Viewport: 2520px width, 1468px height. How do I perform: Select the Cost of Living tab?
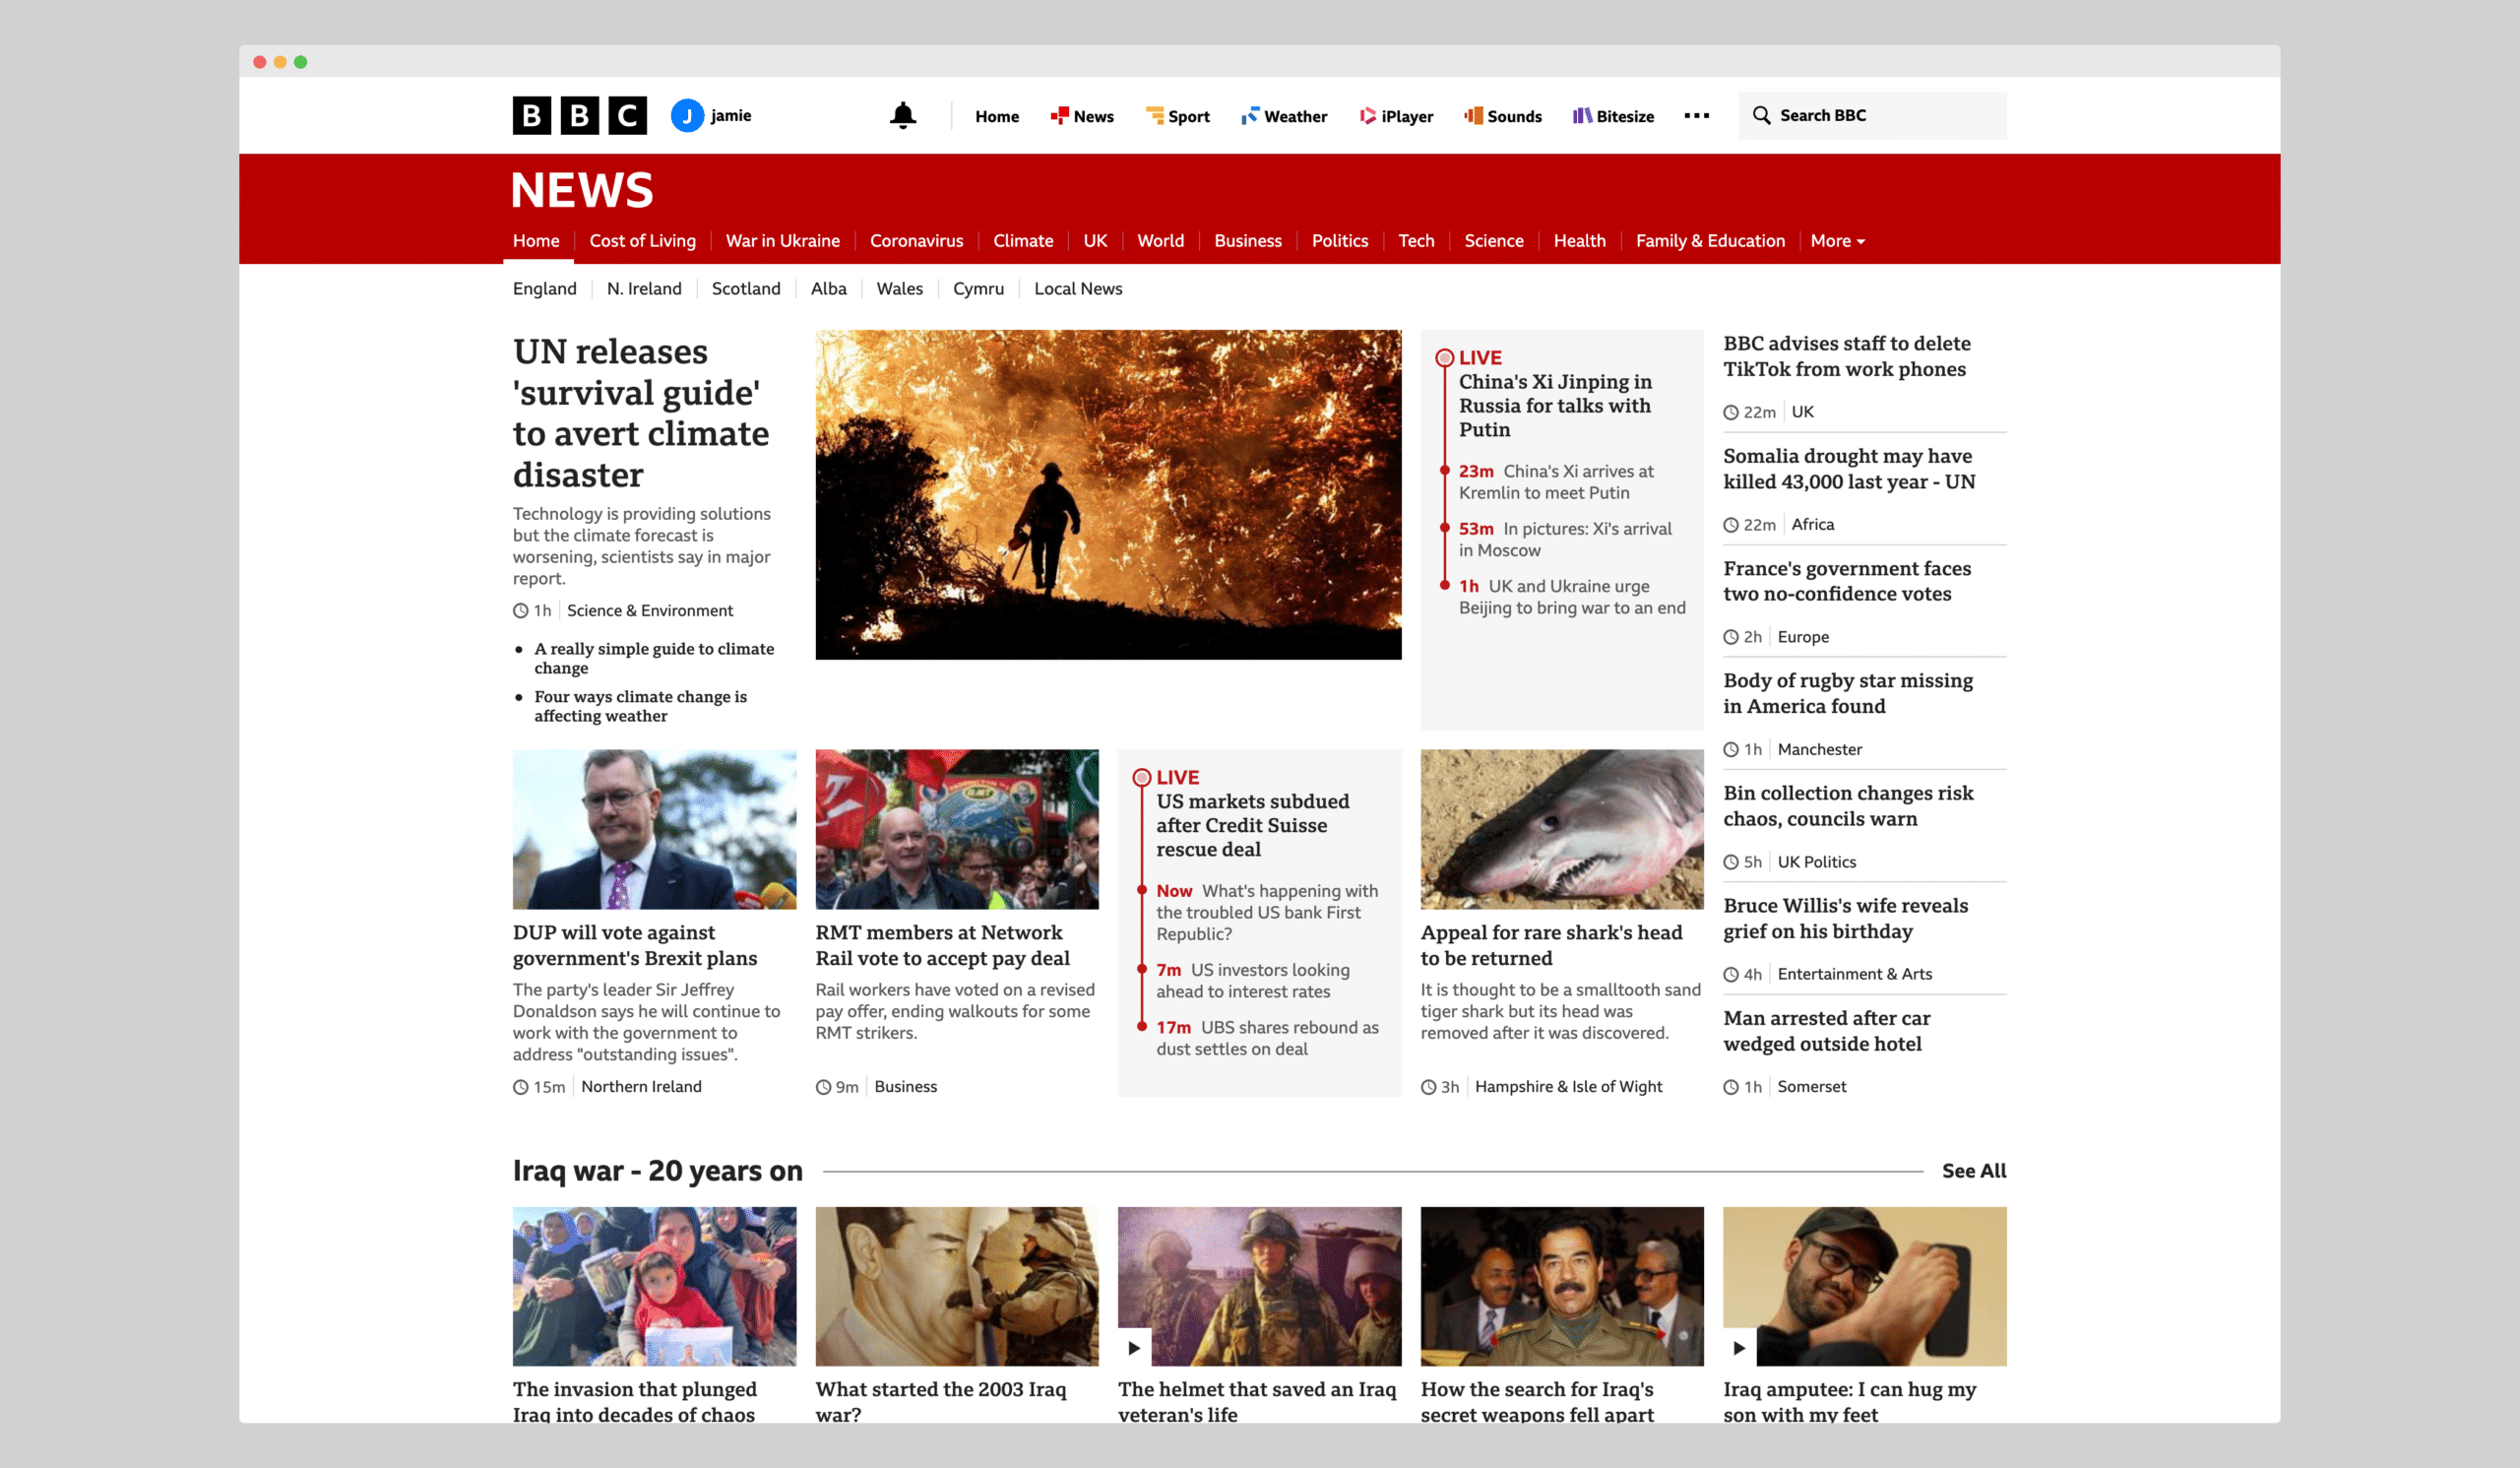point(642,241)
